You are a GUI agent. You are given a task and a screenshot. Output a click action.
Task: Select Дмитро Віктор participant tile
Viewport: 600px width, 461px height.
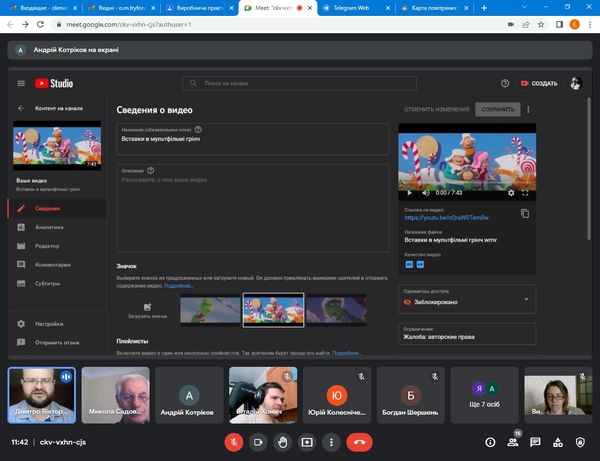coord(42,395)
